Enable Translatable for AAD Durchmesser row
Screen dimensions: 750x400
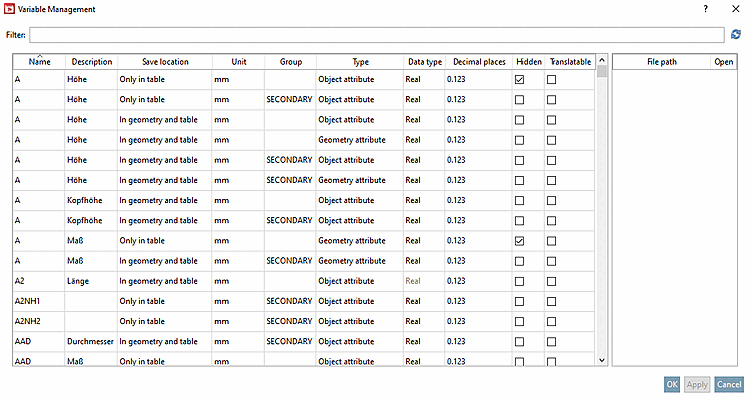551,342
